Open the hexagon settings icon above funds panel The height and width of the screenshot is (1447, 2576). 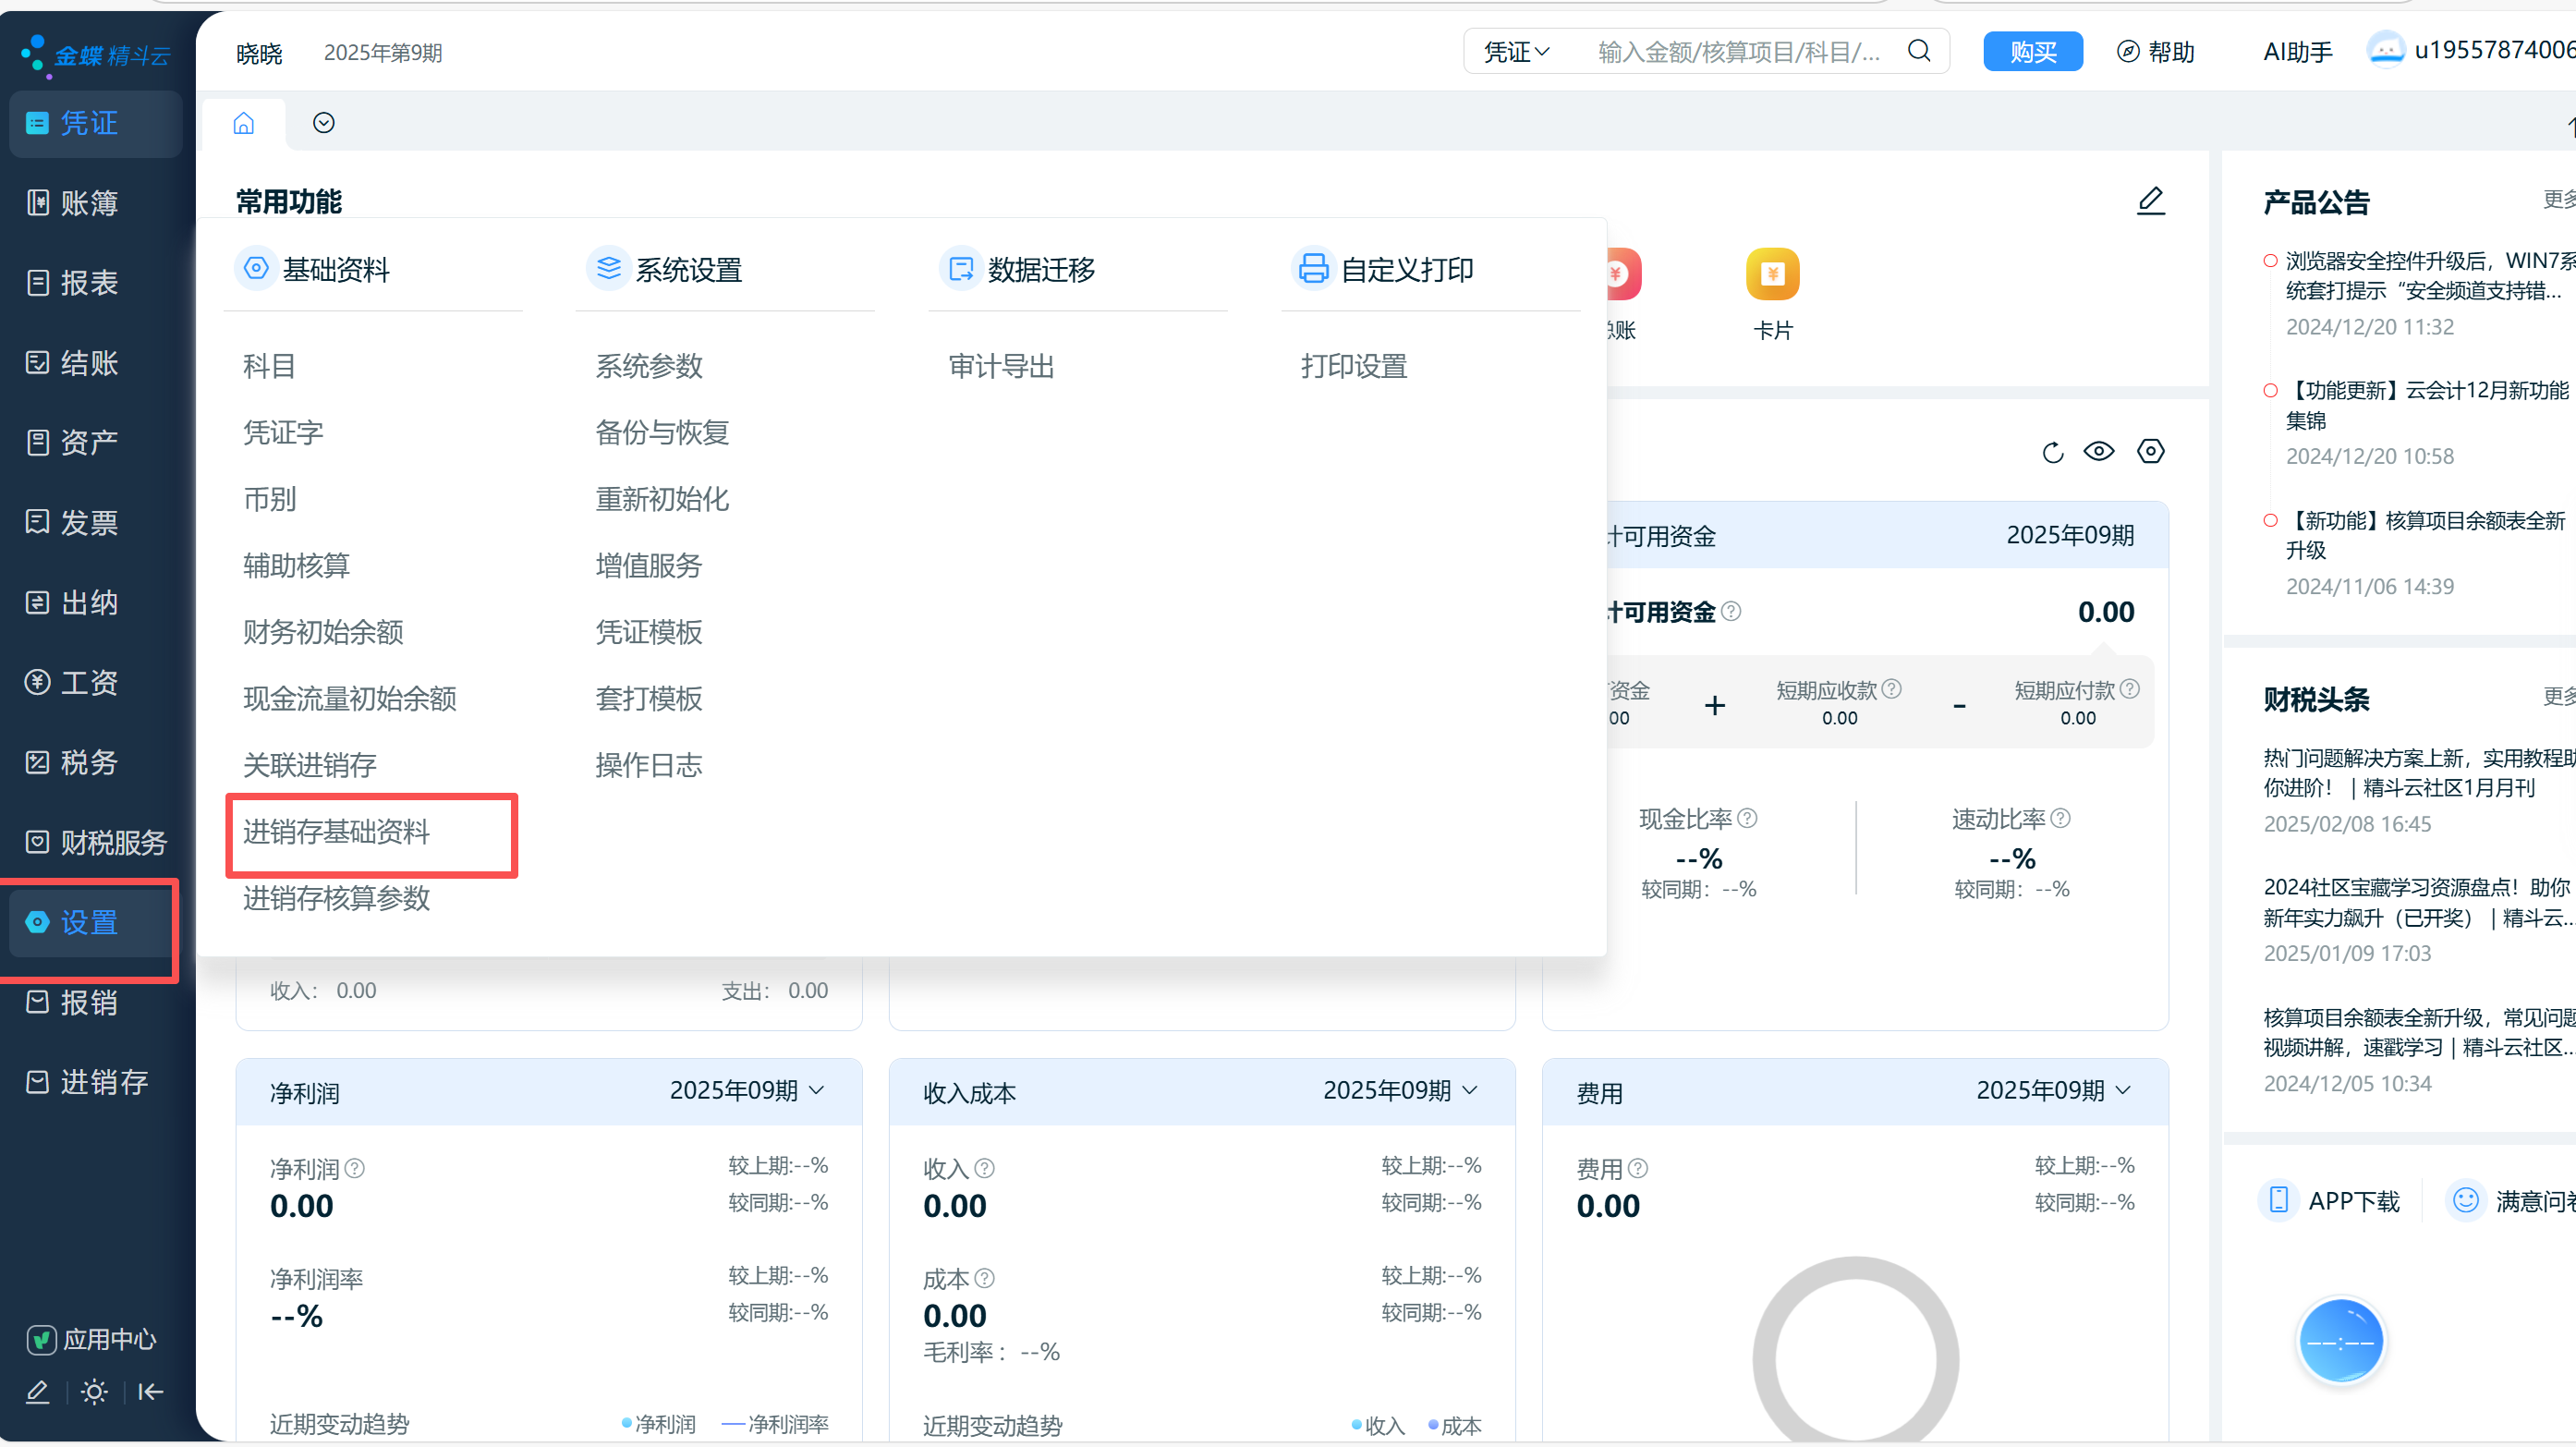click(x=2150, y=451)
